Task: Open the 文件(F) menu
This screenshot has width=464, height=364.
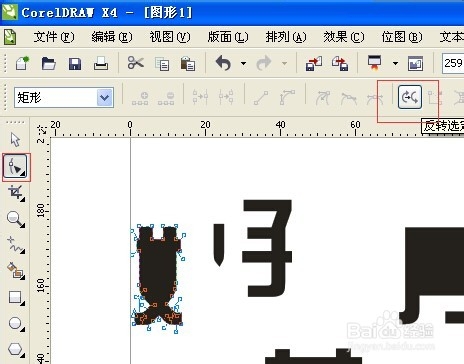Action: (54, 37)
